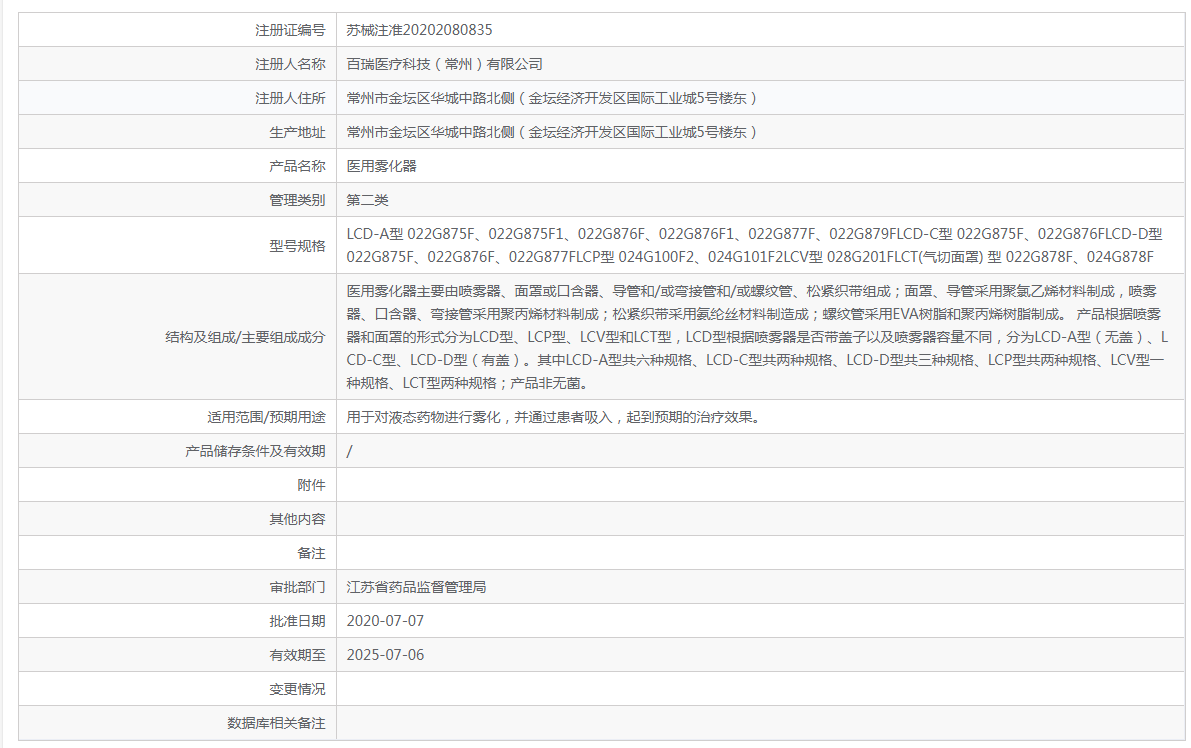Viewport: 1191px width, 748px height.
Task: Click the 结构及组成/主要组成成分 label
Action: (x=245, y=336)
